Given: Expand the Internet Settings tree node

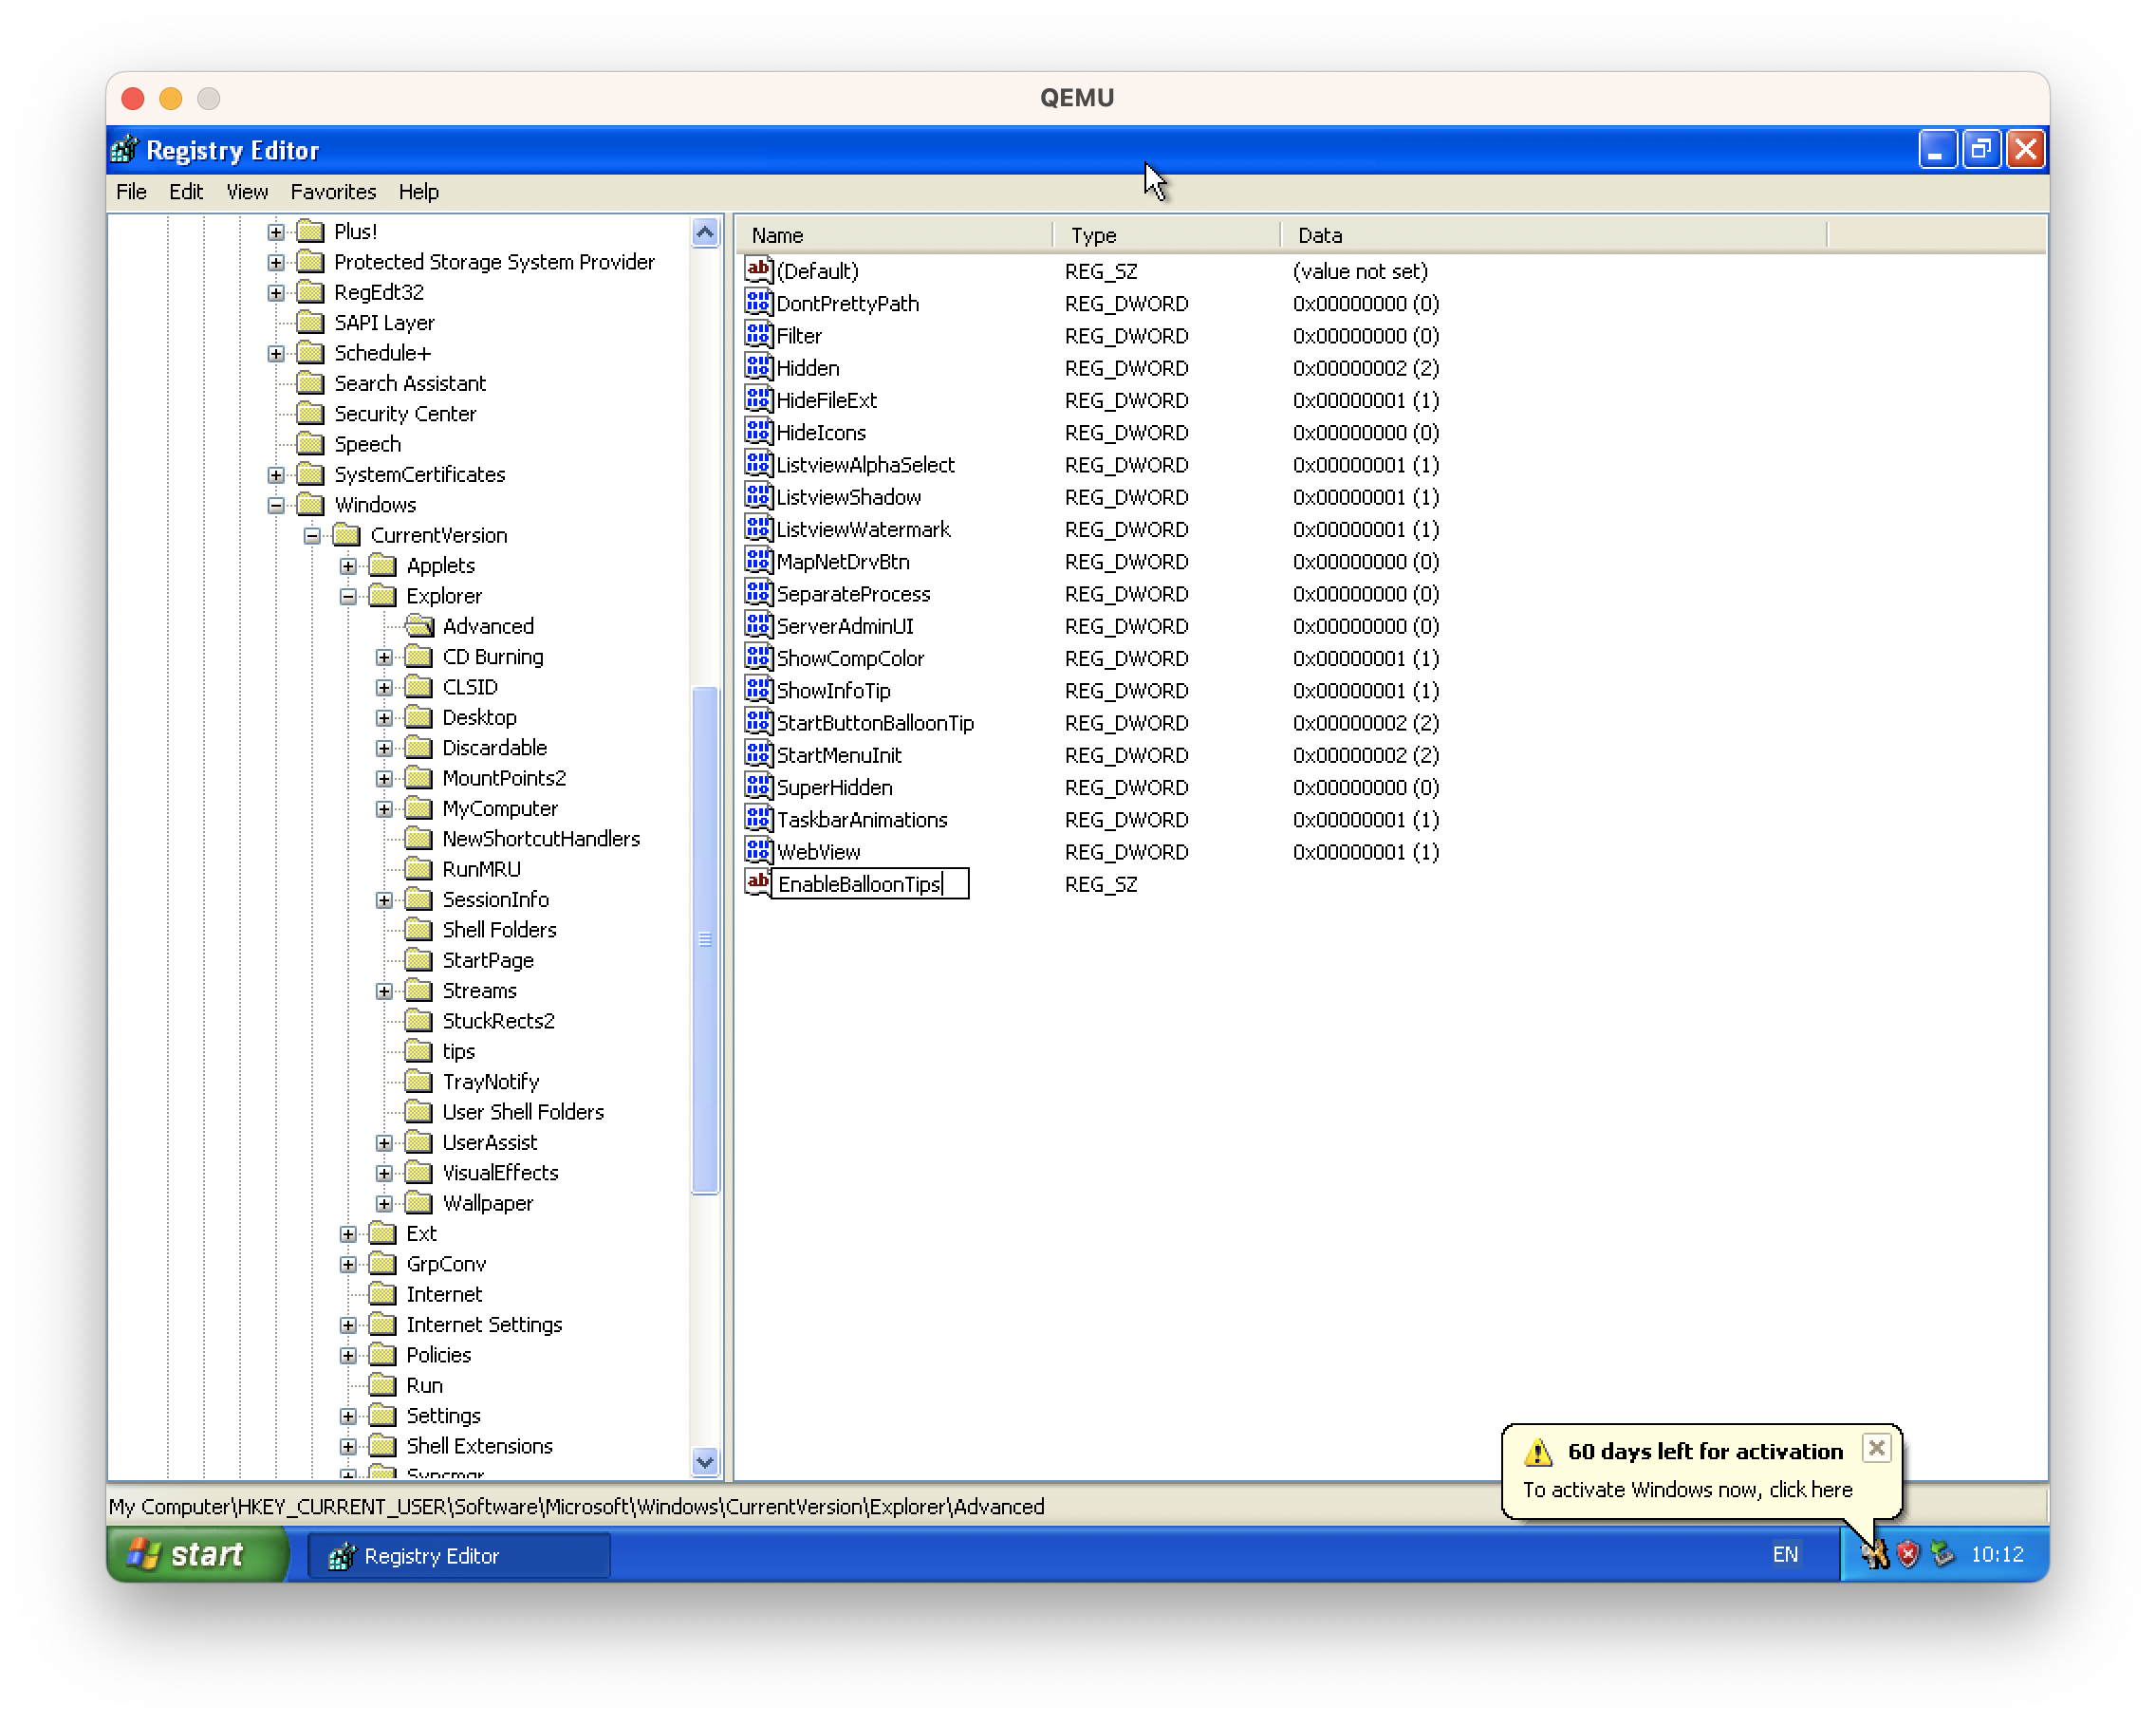Looking at the screenshot, I should point(348,1325).
